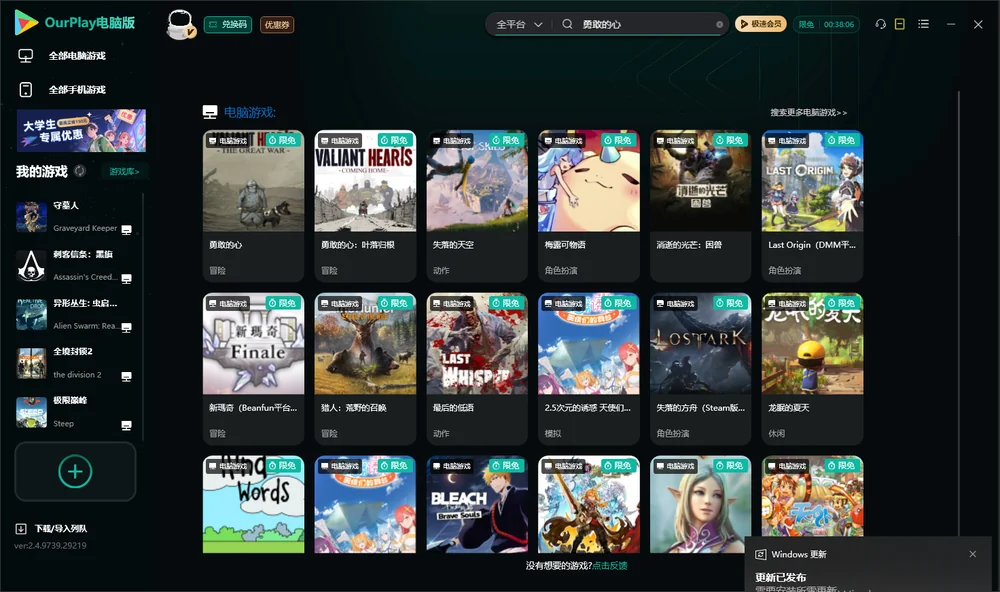Click the PC platform icon beside Assassin's Creed
1000x592 pixels.
click(126, 279)
